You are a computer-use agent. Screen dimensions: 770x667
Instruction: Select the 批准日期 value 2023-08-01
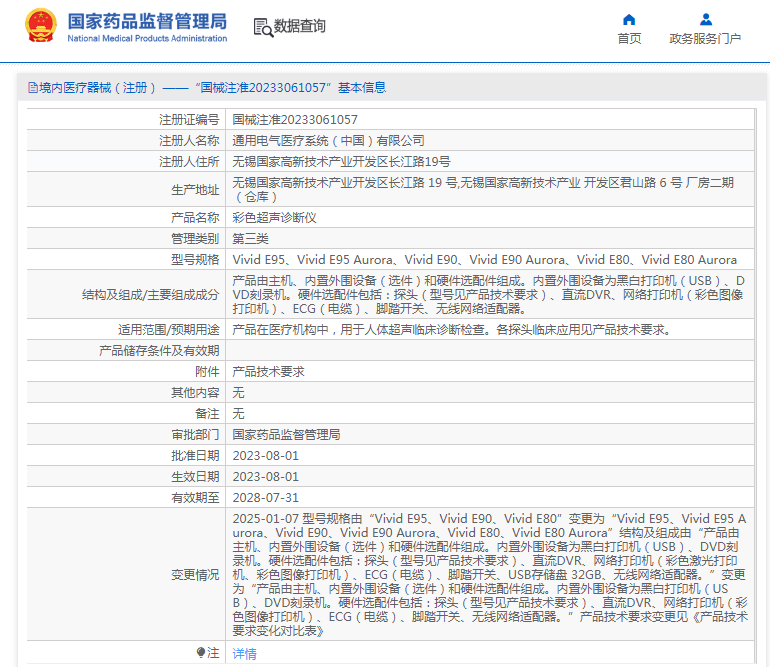[266, 456]
